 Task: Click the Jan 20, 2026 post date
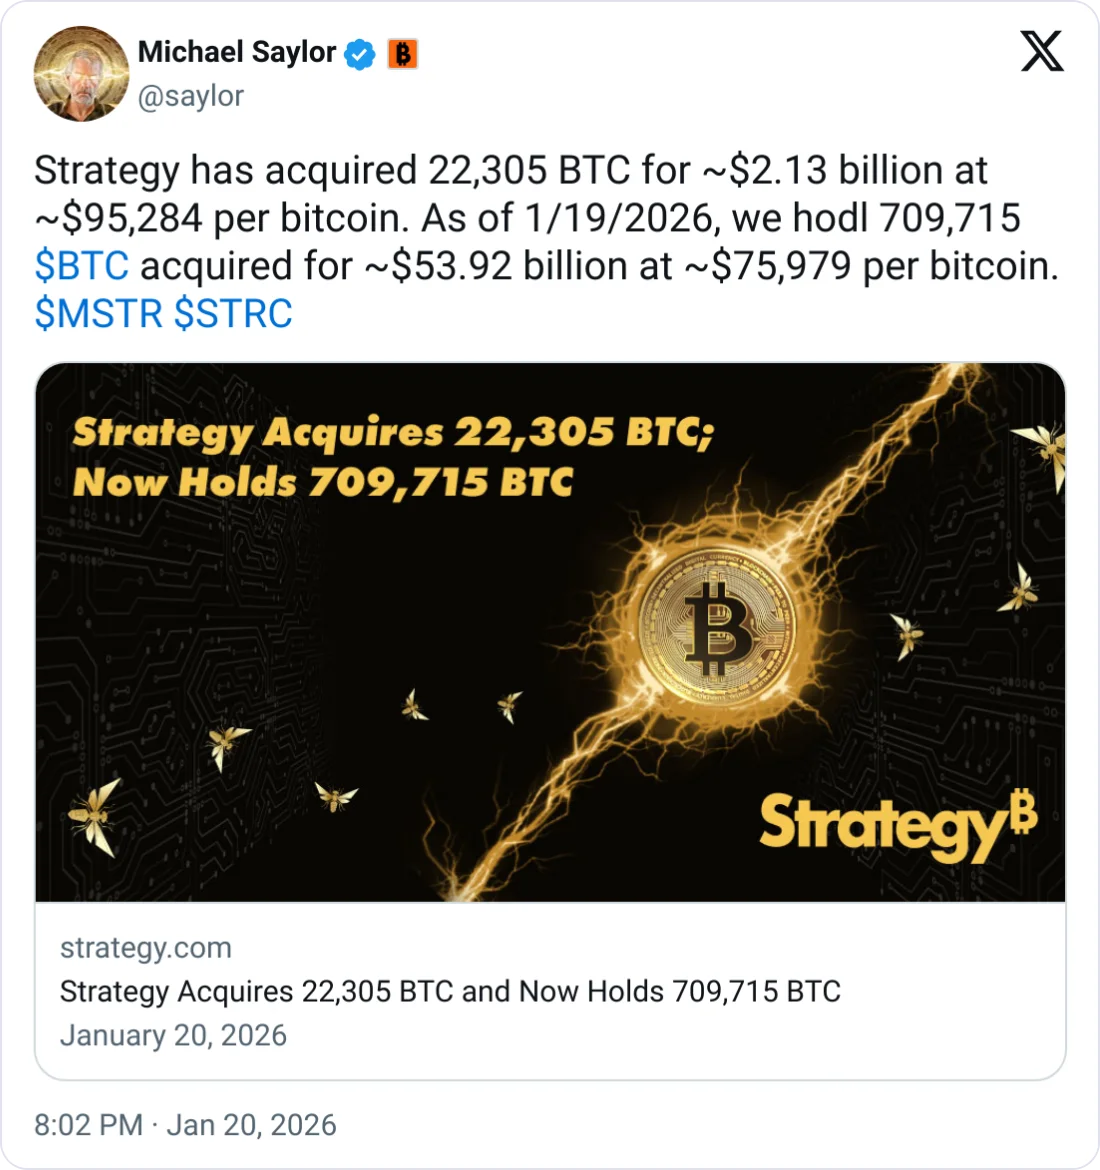pos(251,1125)
